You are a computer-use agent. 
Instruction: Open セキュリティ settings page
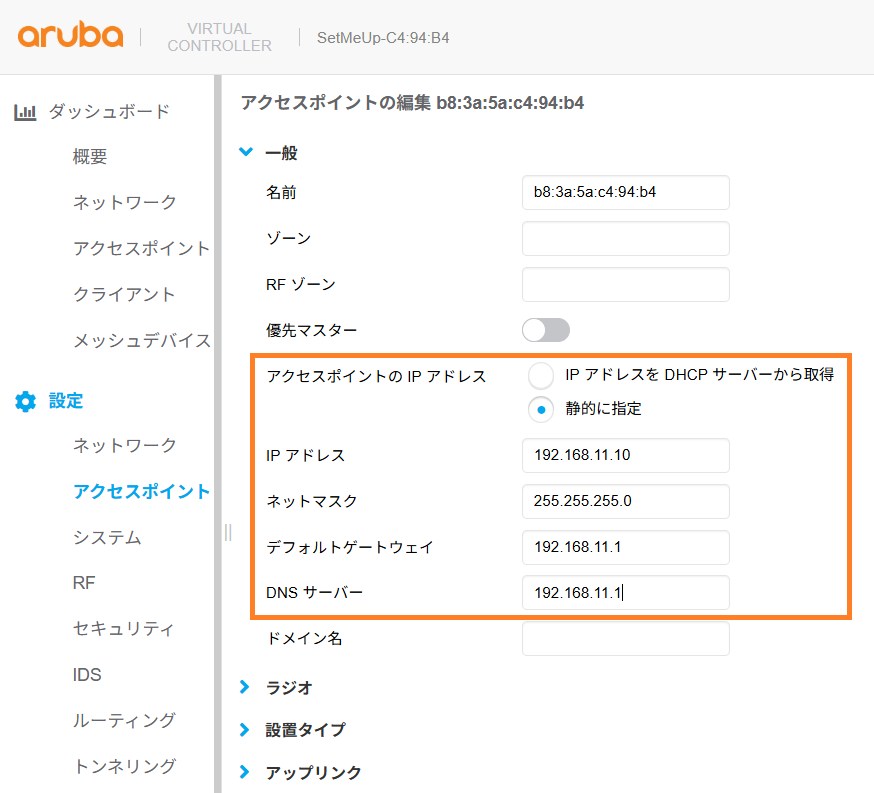coord(124,628)
